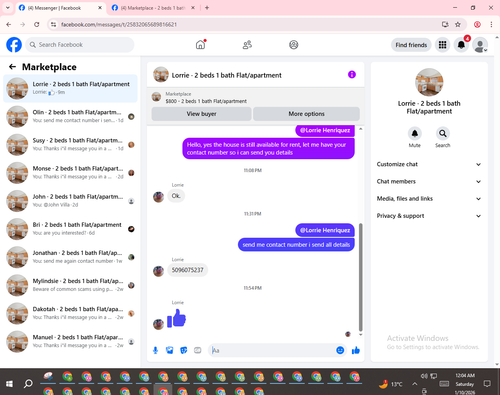500x395 pixels.
Task: Click the phone number message 5096075237
Action: pos(187,270)
